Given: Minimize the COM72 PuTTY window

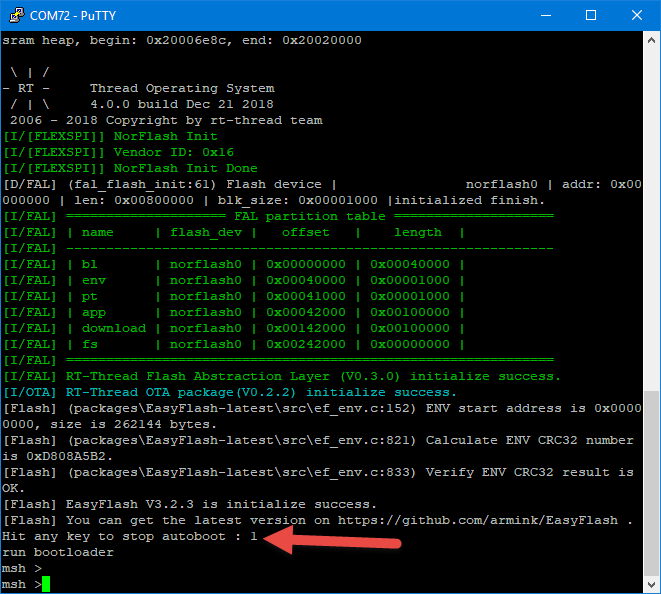Looking at the screenshot, I should click(545, 15).
